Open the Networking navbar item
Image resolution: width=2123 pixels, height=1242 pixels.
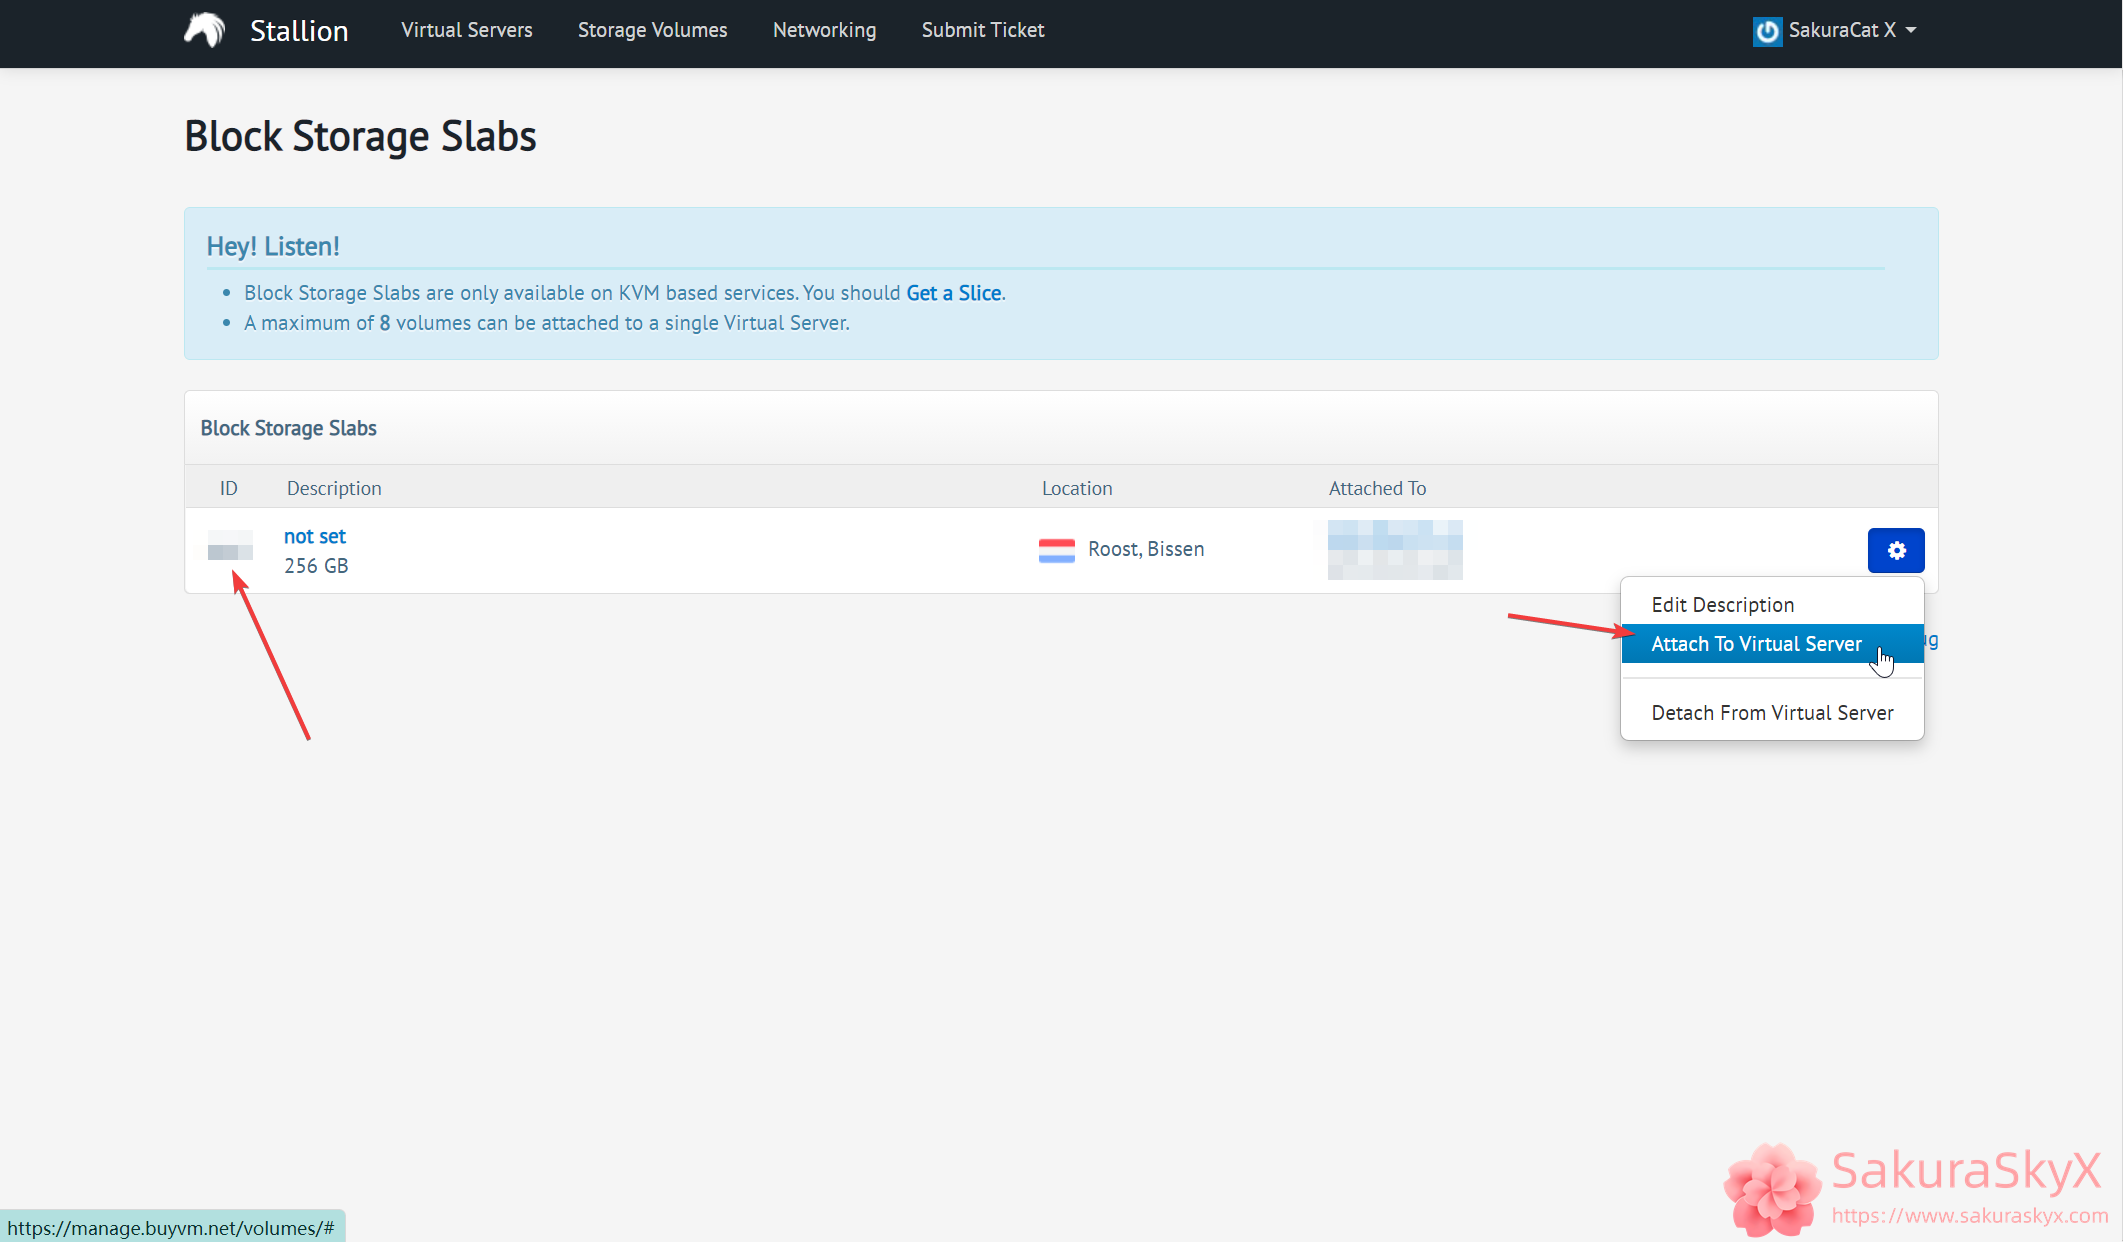click(824, 30)
